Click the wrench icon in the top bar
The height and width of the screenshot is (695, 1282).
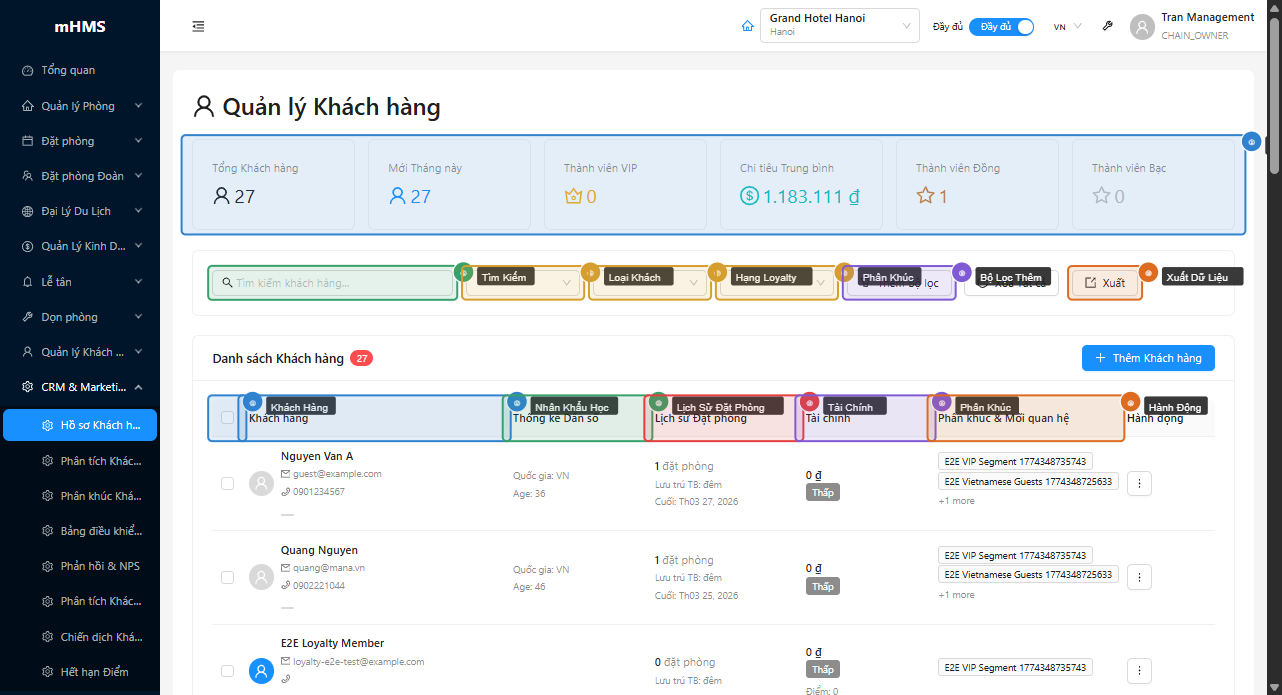pyautogui.click(x=1107, y=26)
